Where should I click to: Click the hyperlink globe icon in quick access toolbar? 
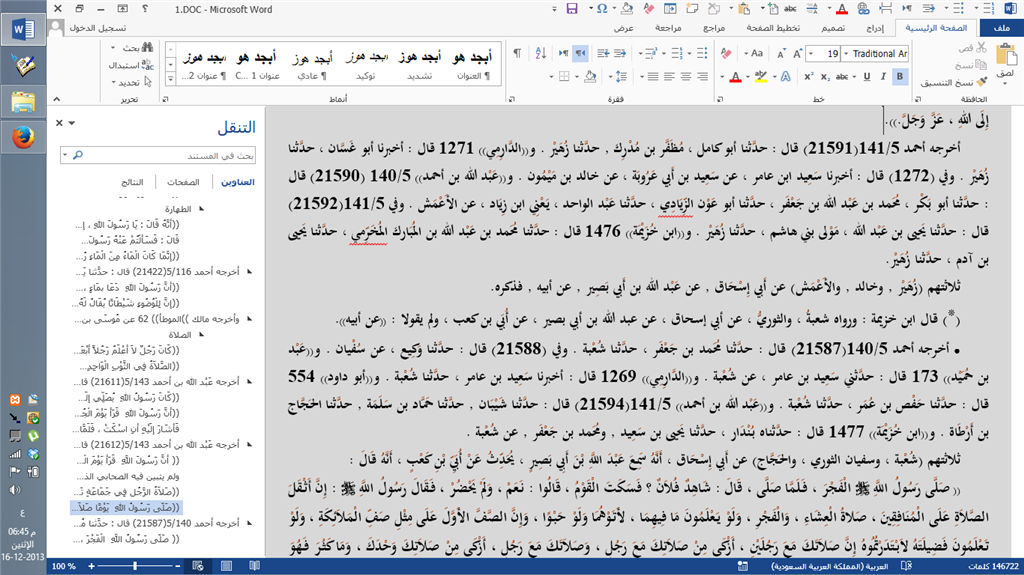pos(863,8)
